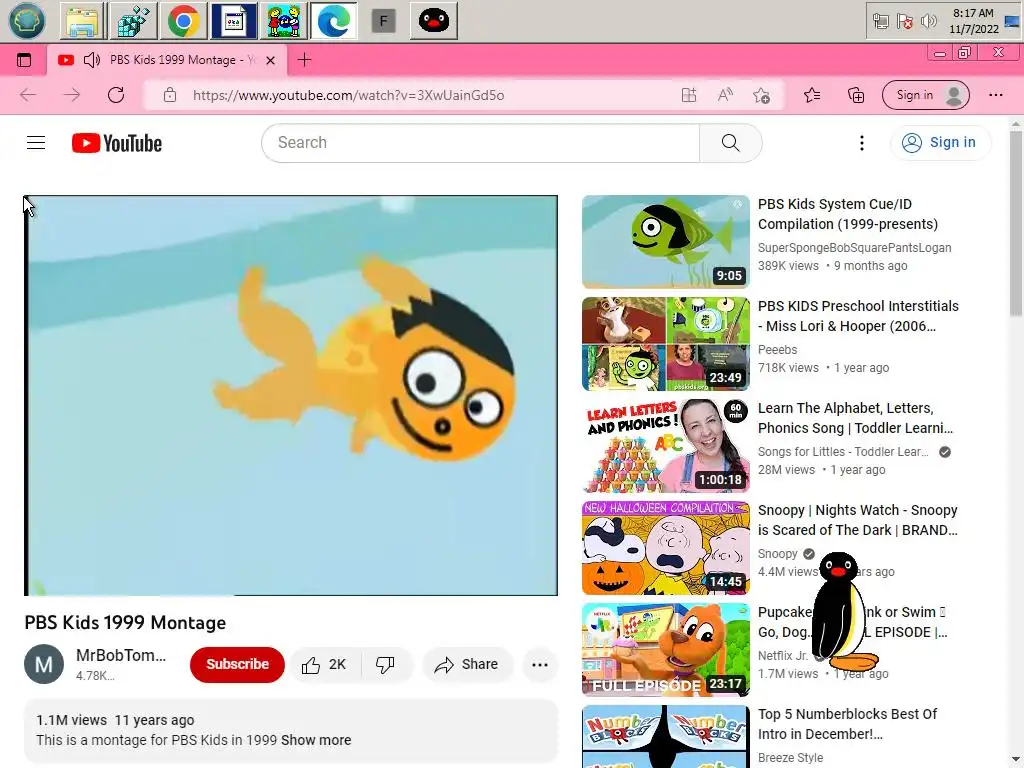
Task: Mute the tab via speaker icon
Action: 92,60
